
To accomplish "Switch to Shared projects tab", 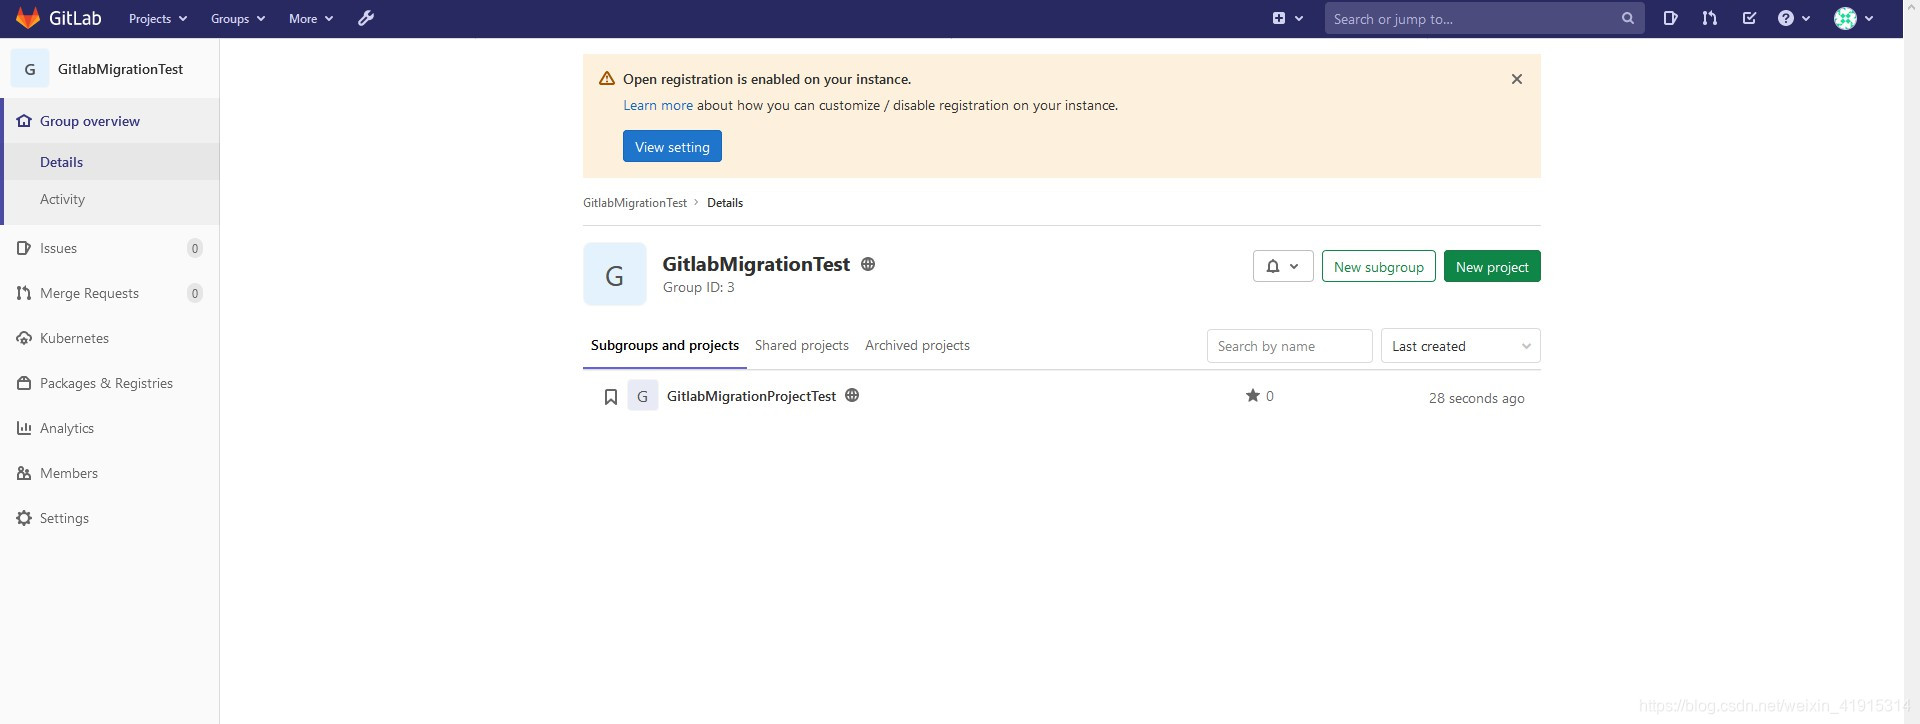I will pos(802,345).
